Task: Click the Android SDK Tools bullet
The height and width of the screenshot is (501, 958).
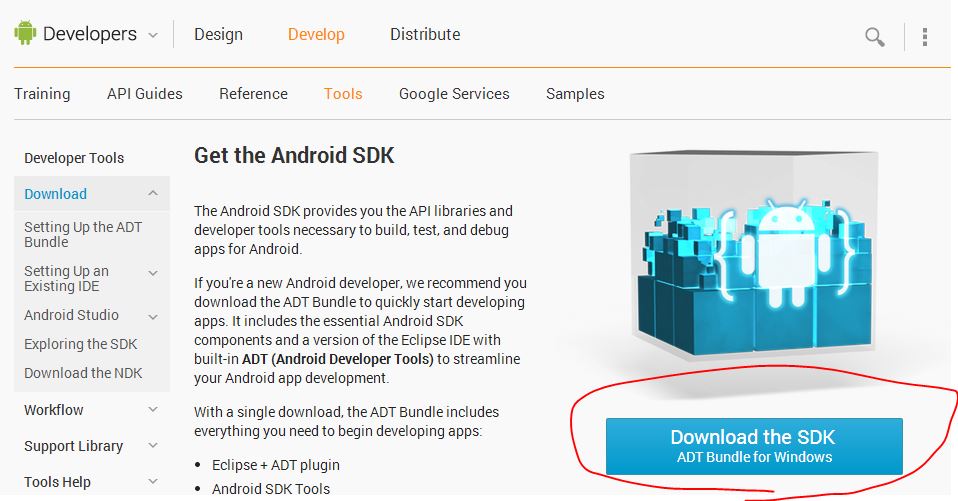Action: point(271,489)
